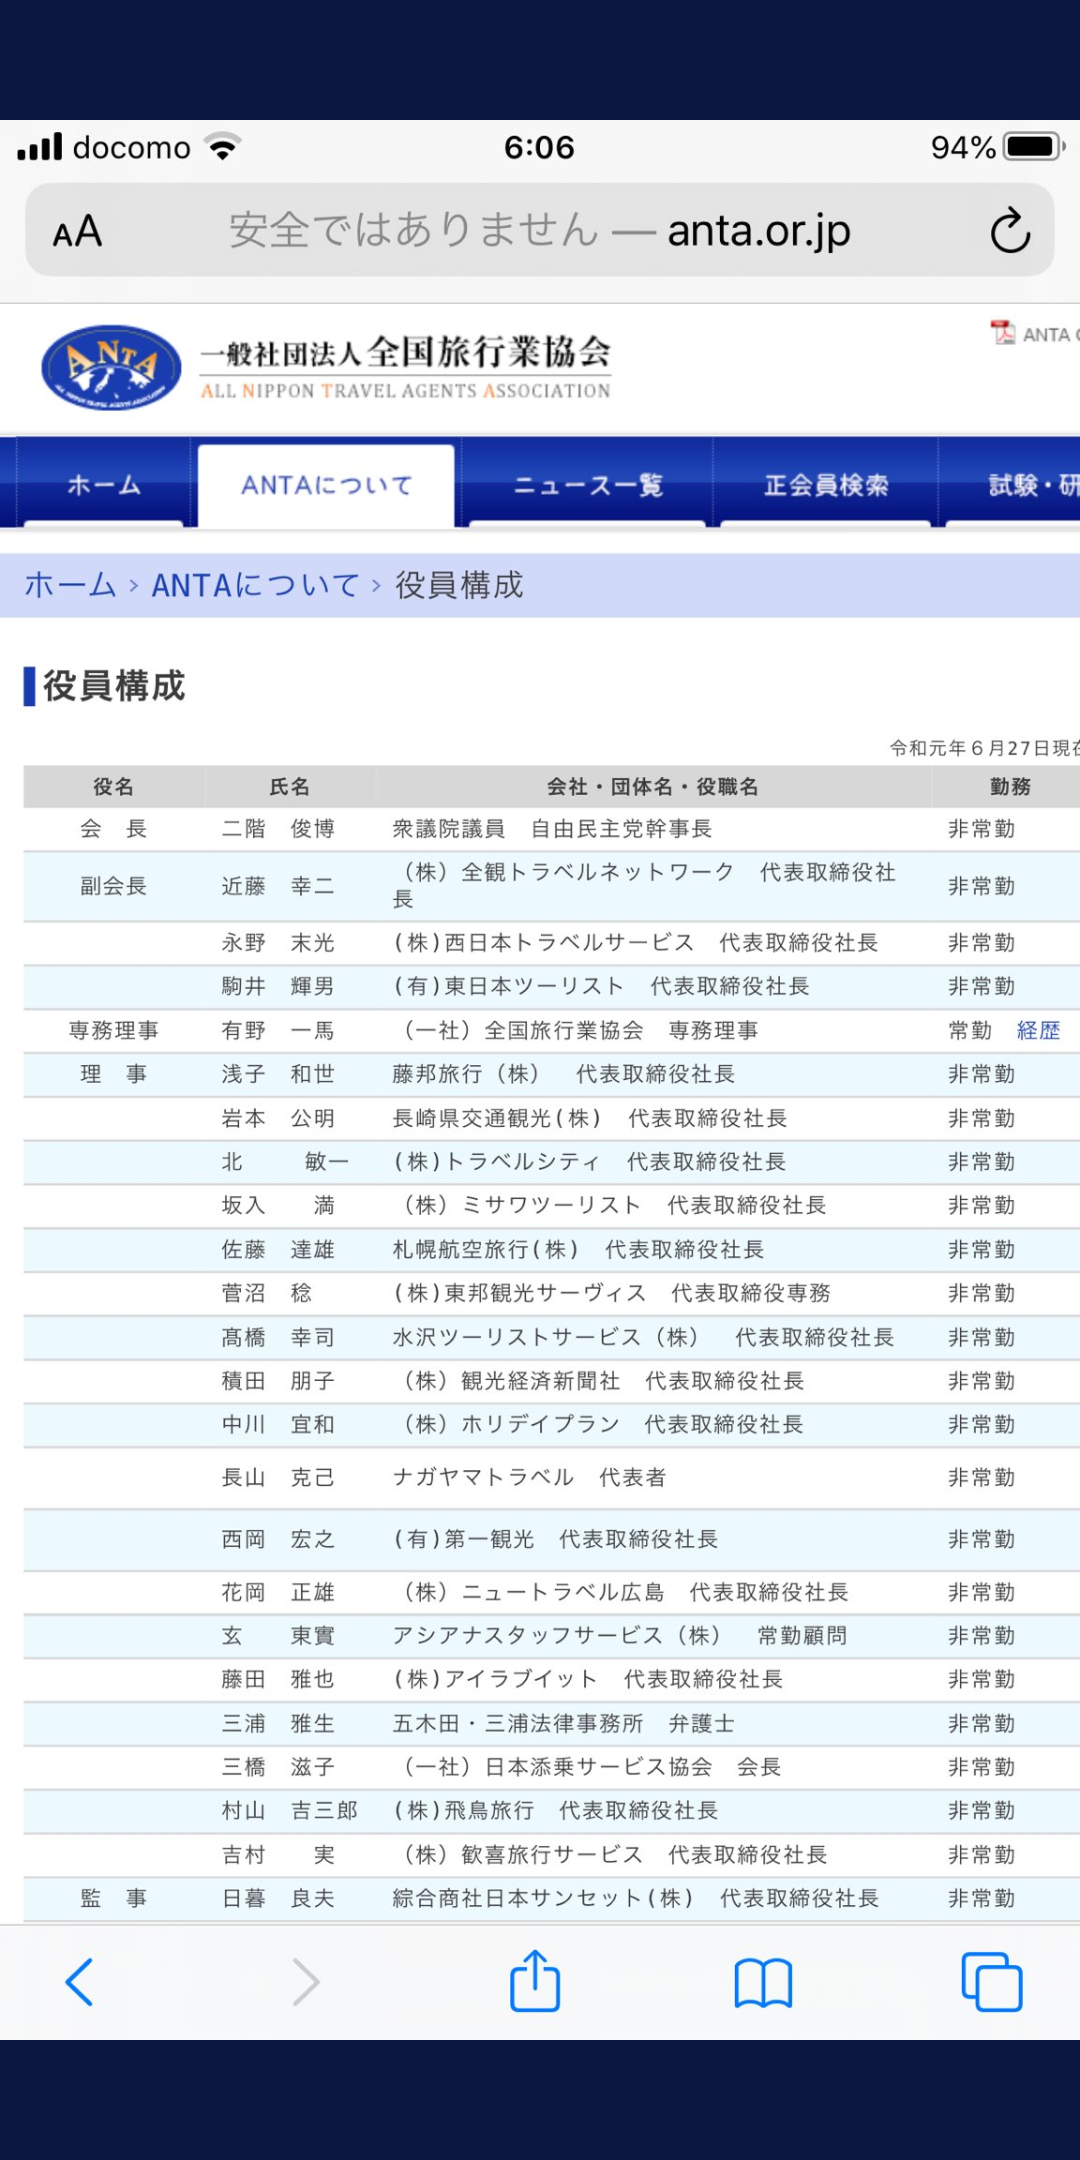Select the name 近藤 幸二

[278, 886]
